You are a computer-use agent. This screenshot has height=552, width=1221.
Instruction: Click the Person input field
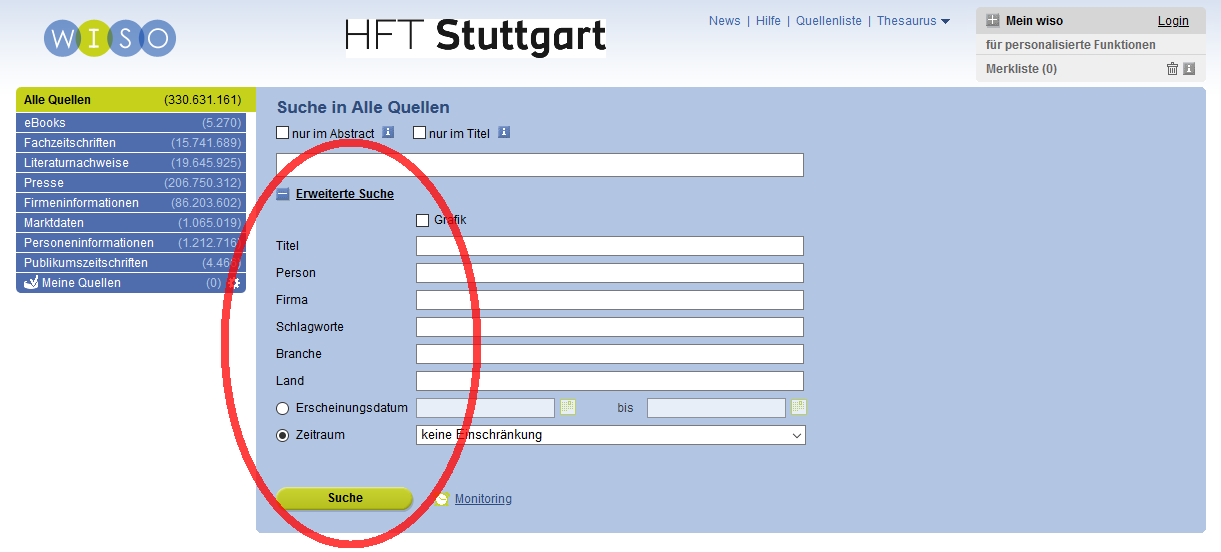[x=610, y=273]
